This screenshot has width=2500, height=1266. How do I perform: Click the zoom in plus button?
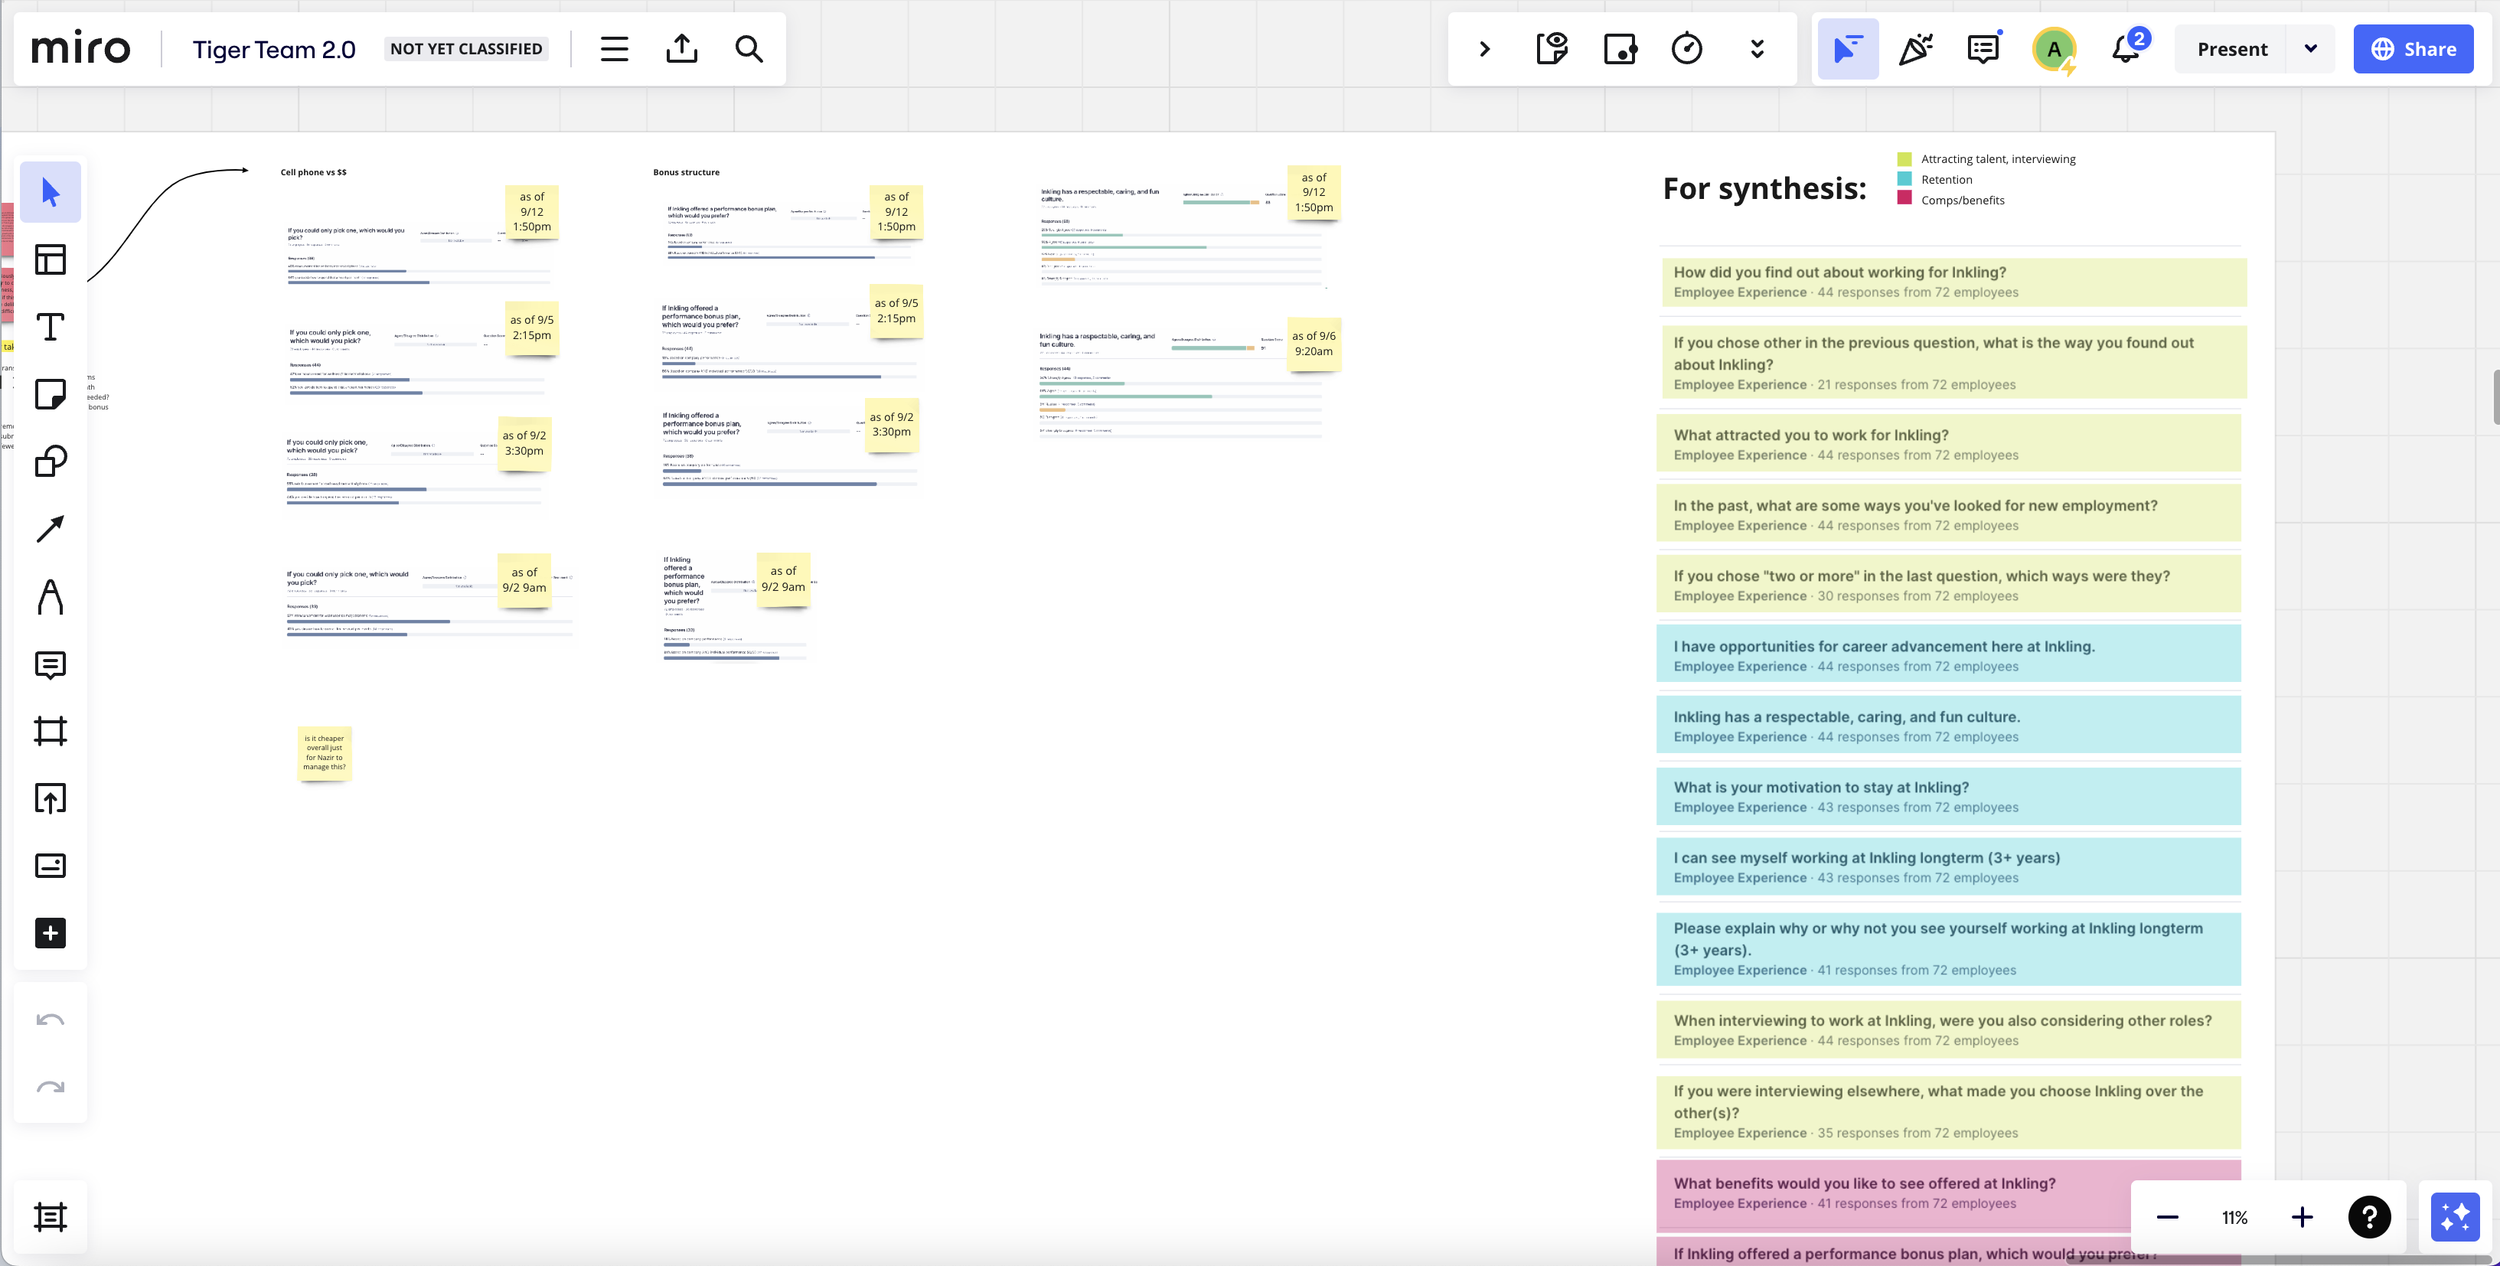[x=2302, y=1217]
